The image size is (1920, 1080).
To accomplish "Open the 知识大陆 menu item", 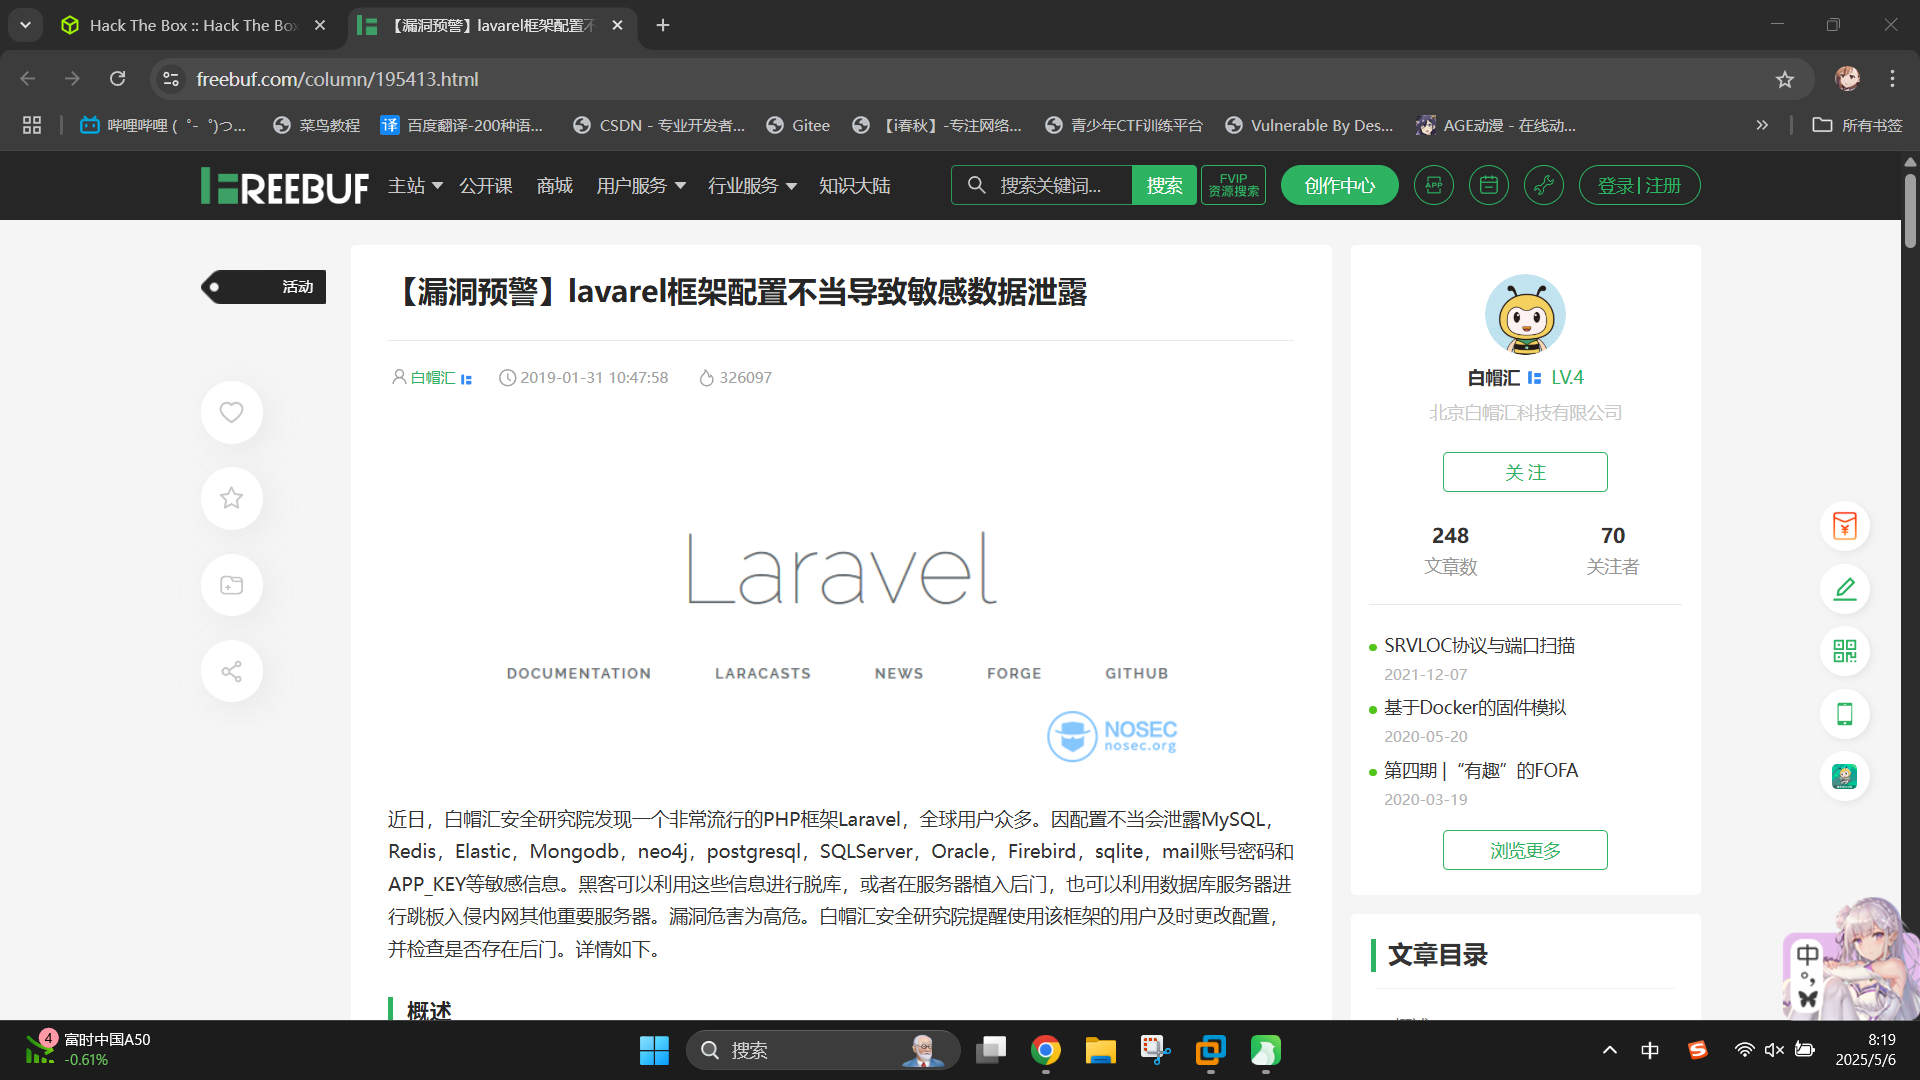I will (854, 186).
